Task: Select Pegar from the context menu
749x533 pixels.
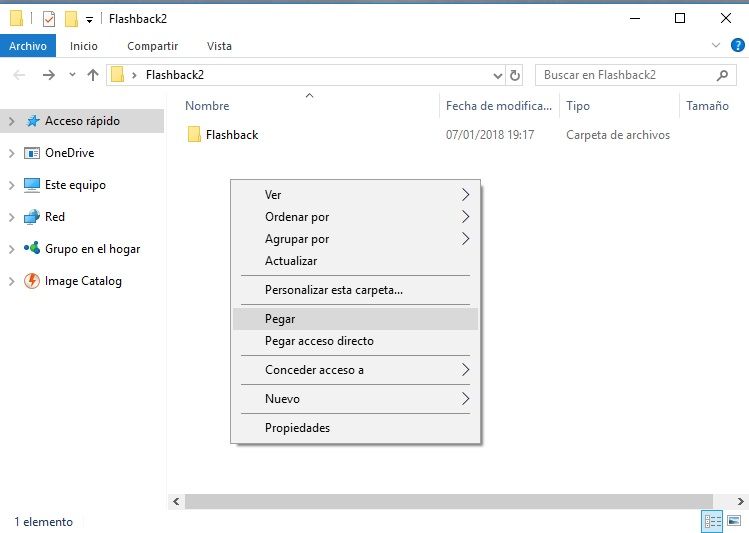Action: pyautogui.click(x=280, y=319)
